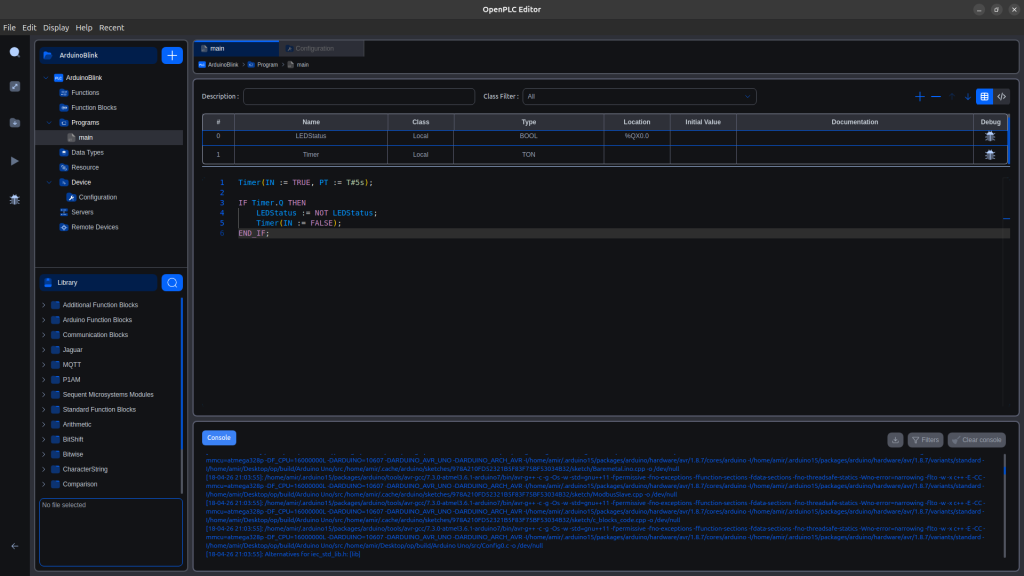Click the play/run icon in left sidebar

14,161
